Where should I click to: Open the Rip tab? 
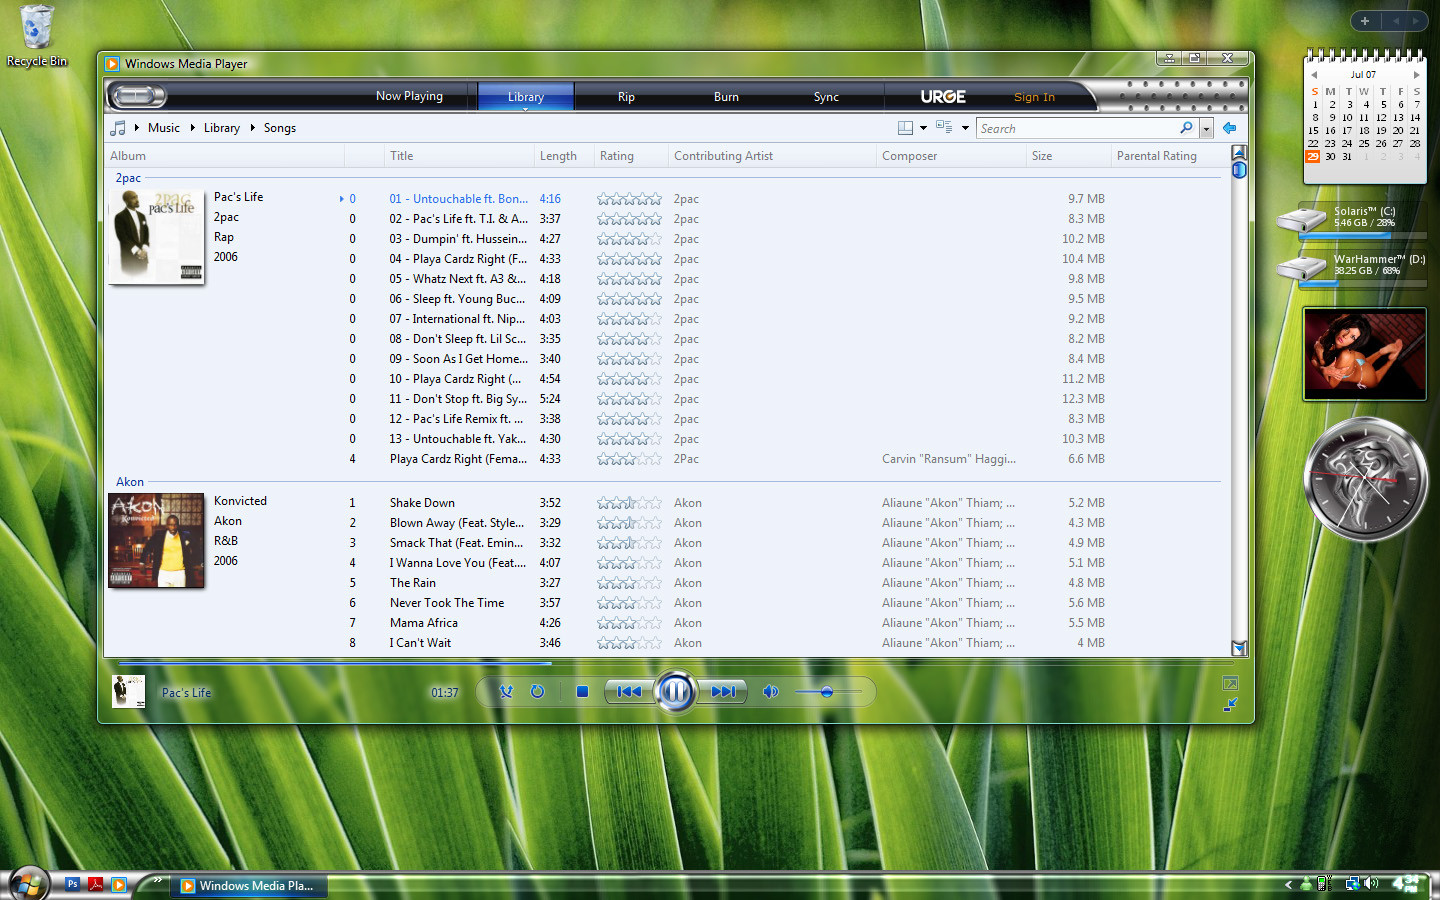click(626, 97)
